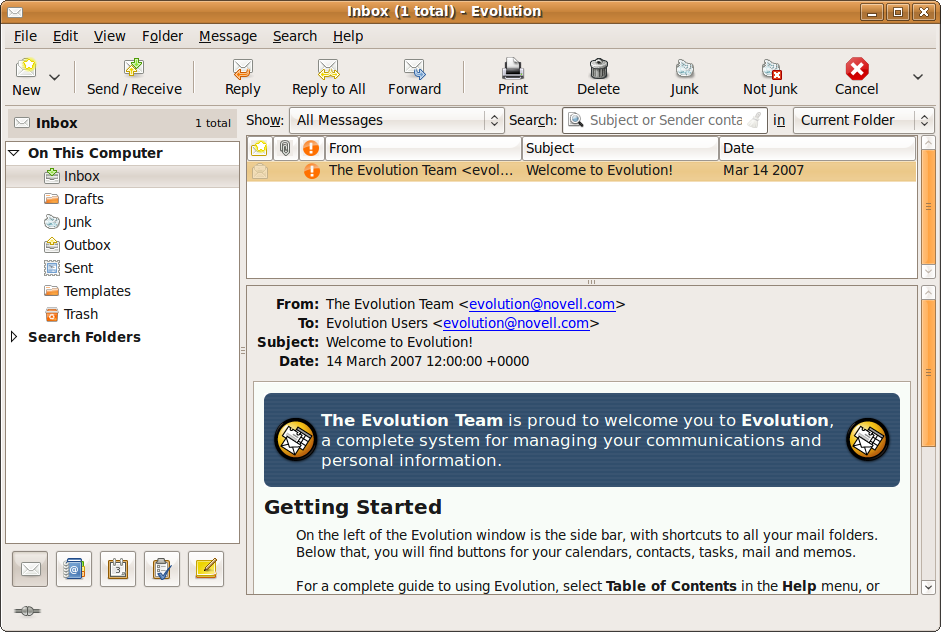Open the Show All Messages dropdown
The height and width of the screenshot is (632, 941).
click(x=396, y=120)
